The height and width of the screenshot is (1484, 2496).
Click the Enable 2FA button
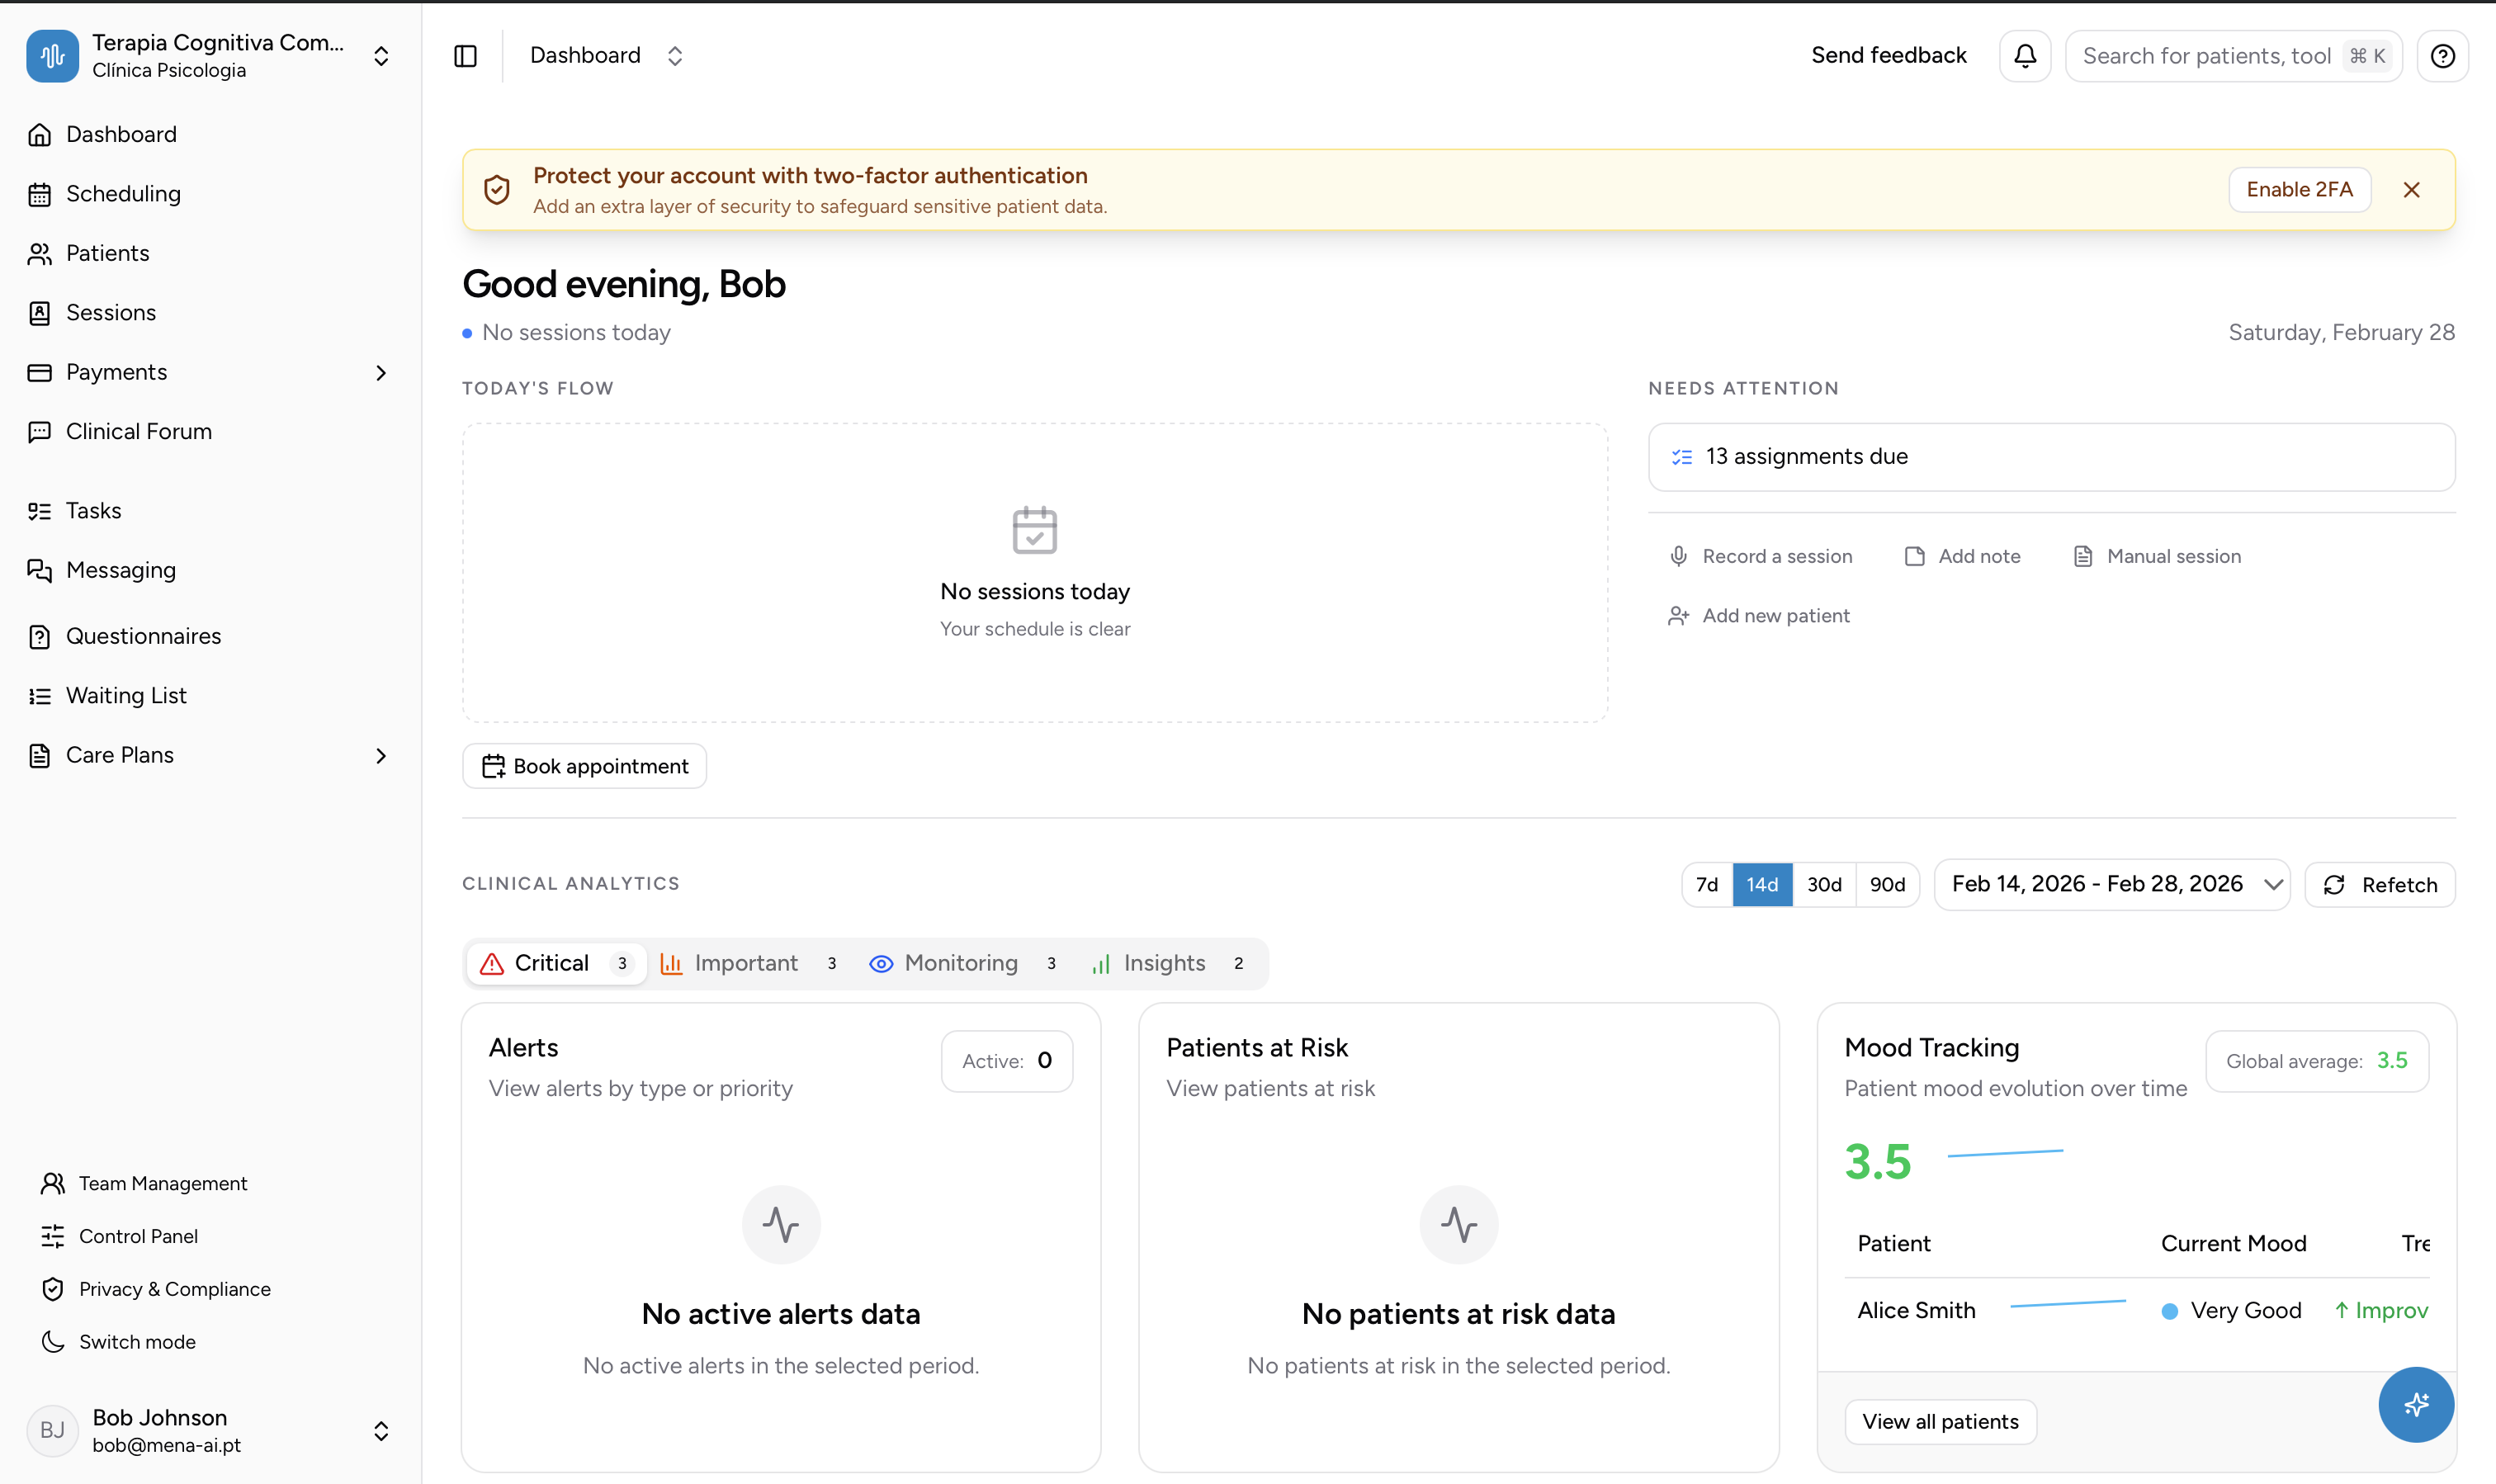[x=2299, y=189]
